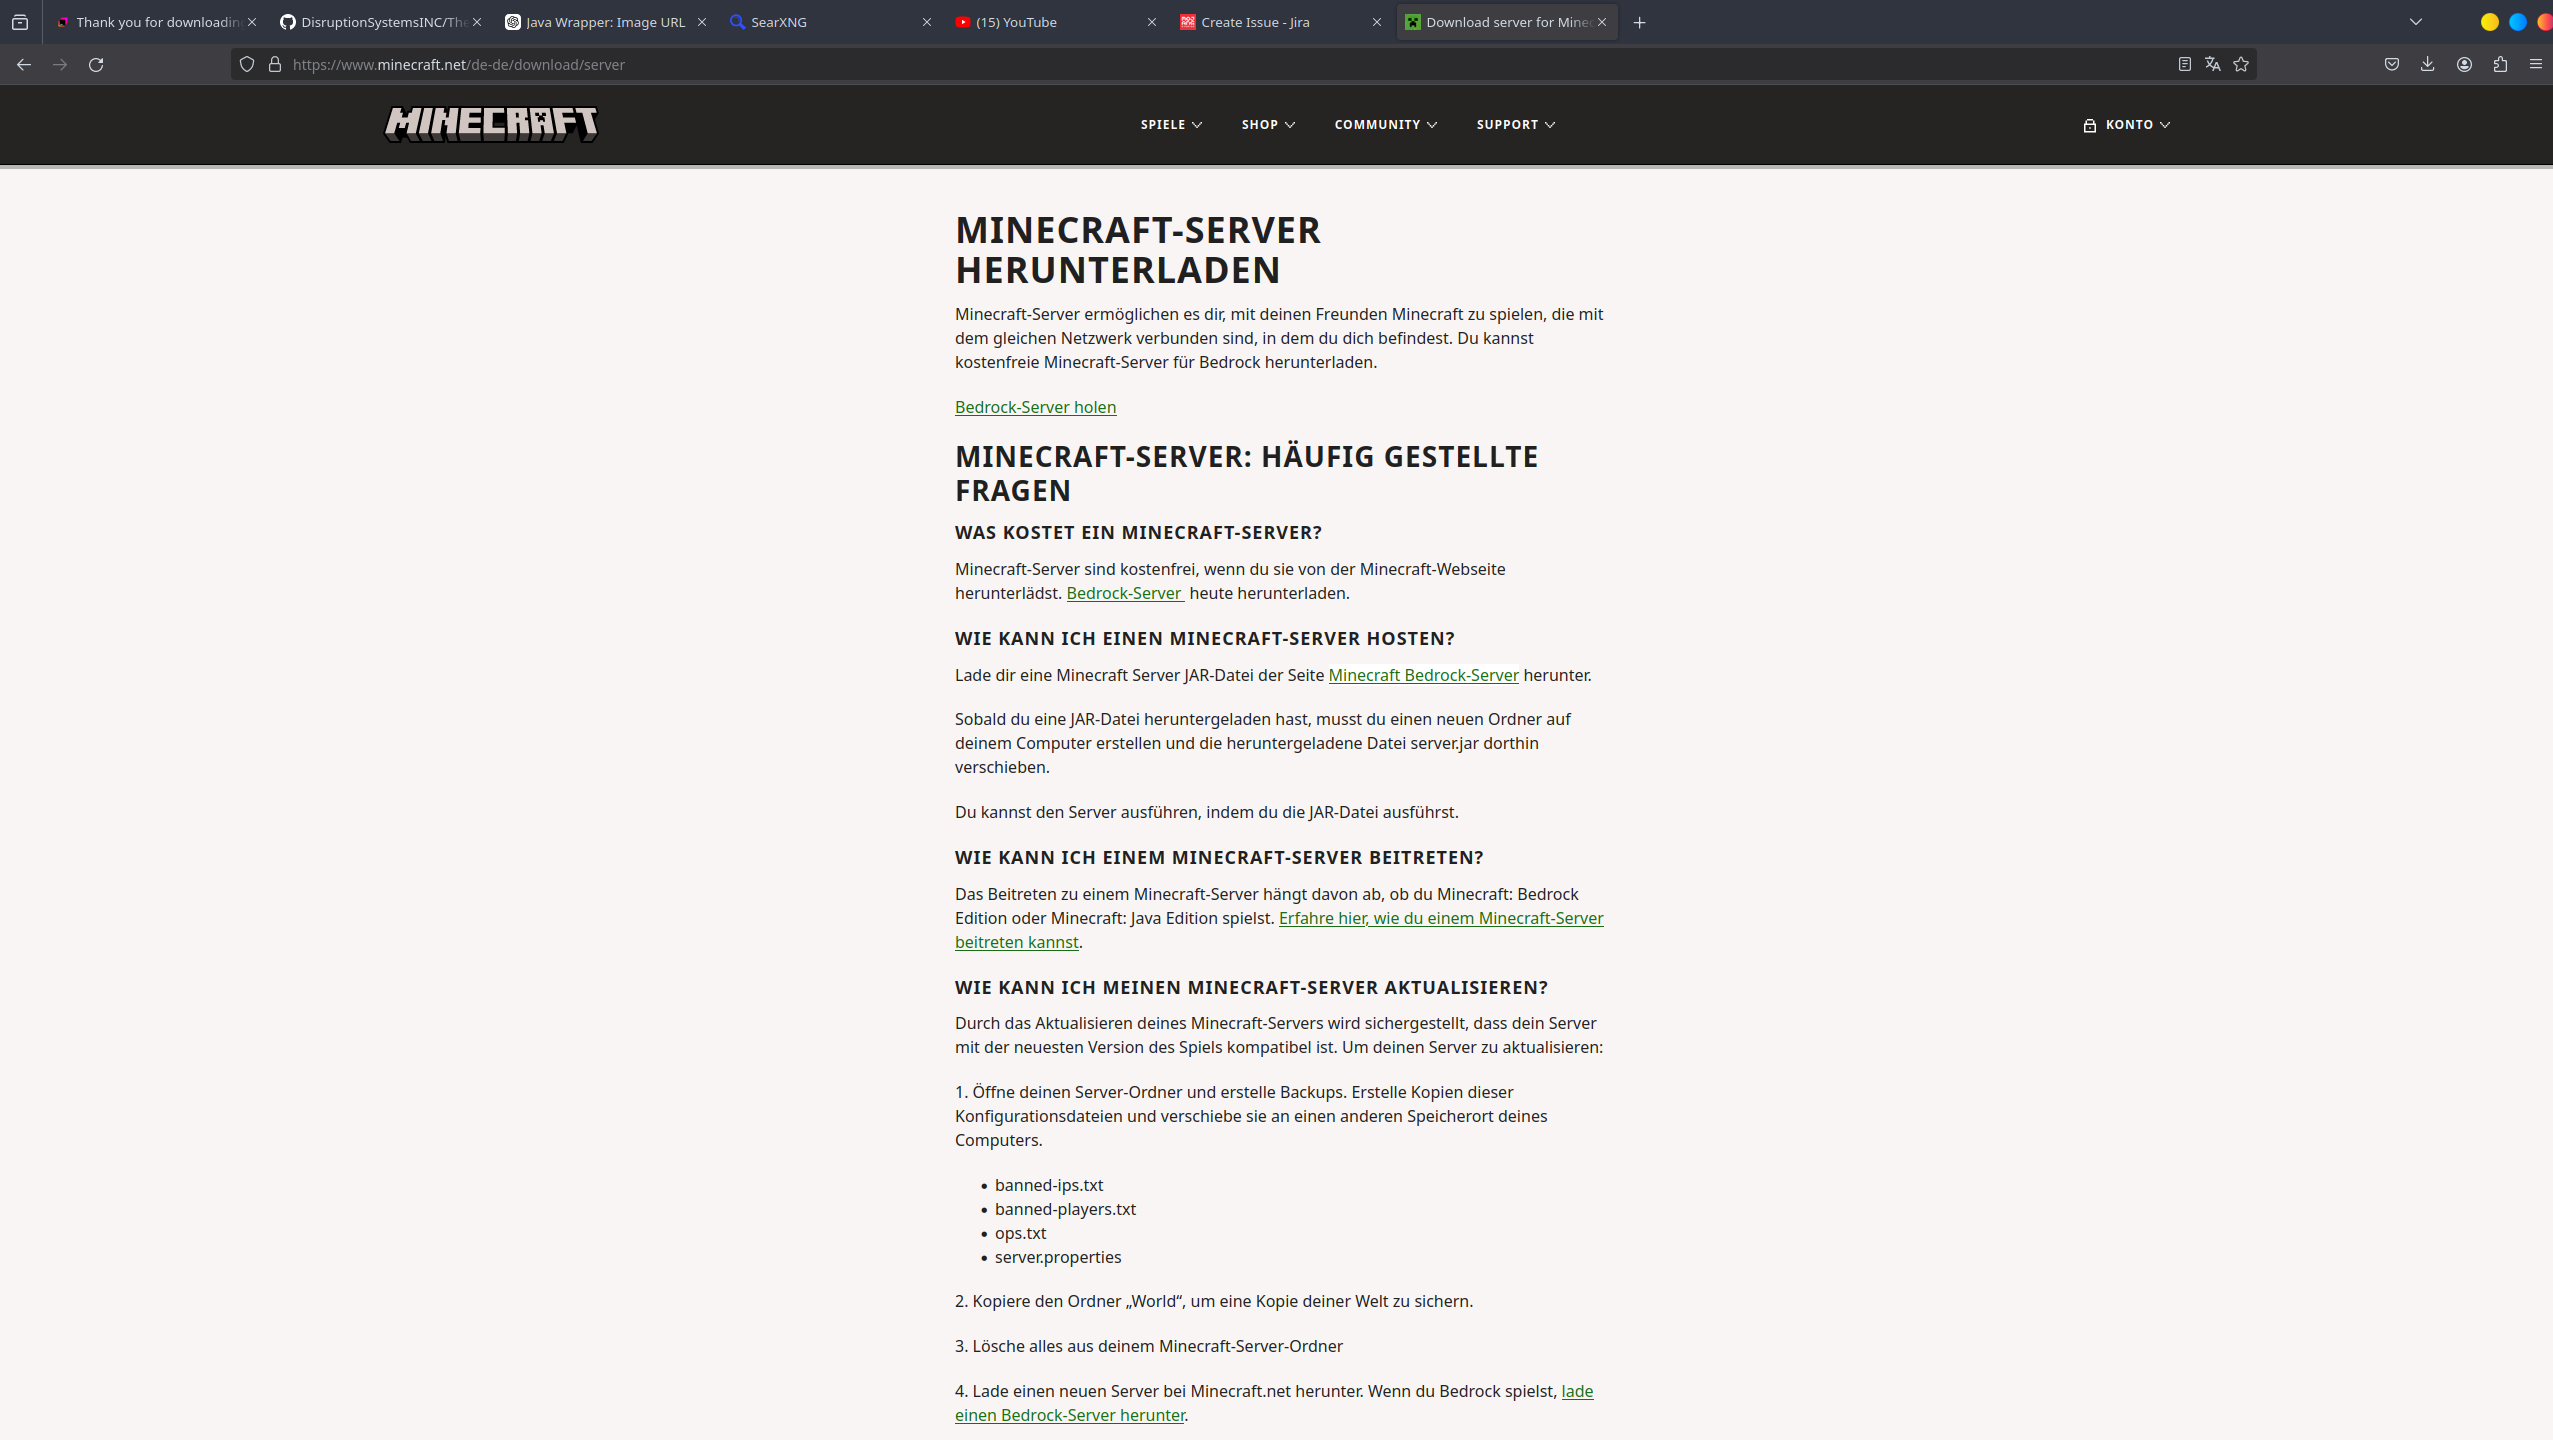Screen dimensions: 2553x1440
Task: Expand the list all tabs chevron
Action: 2416,22
